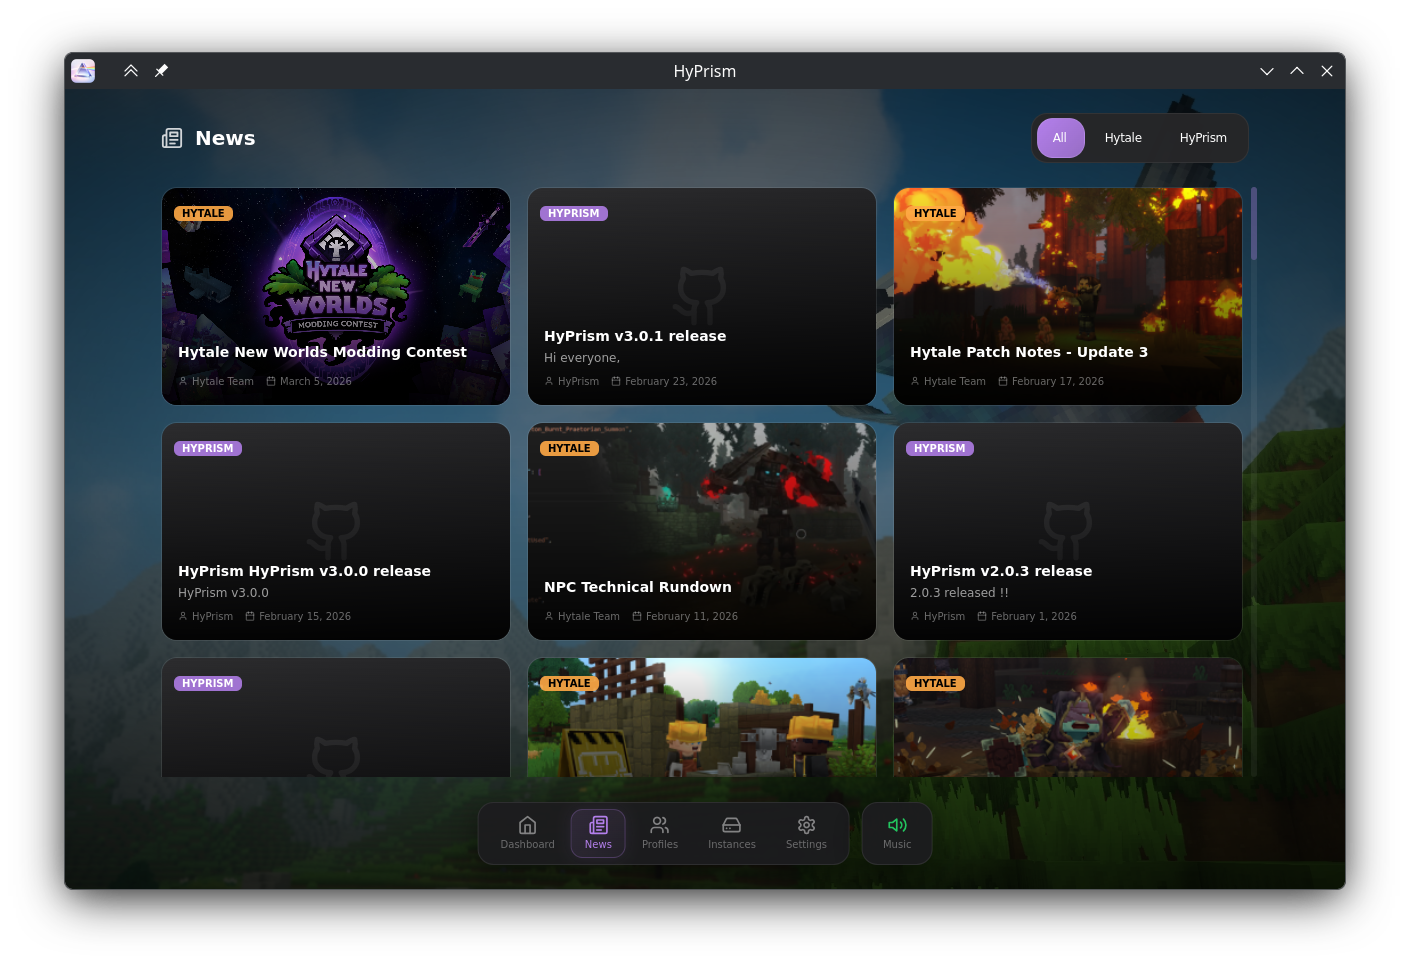Open the HyPrism v2.0.3 release card
This screenshot has height=966, width=1410.
click(x=1068, y=531)
